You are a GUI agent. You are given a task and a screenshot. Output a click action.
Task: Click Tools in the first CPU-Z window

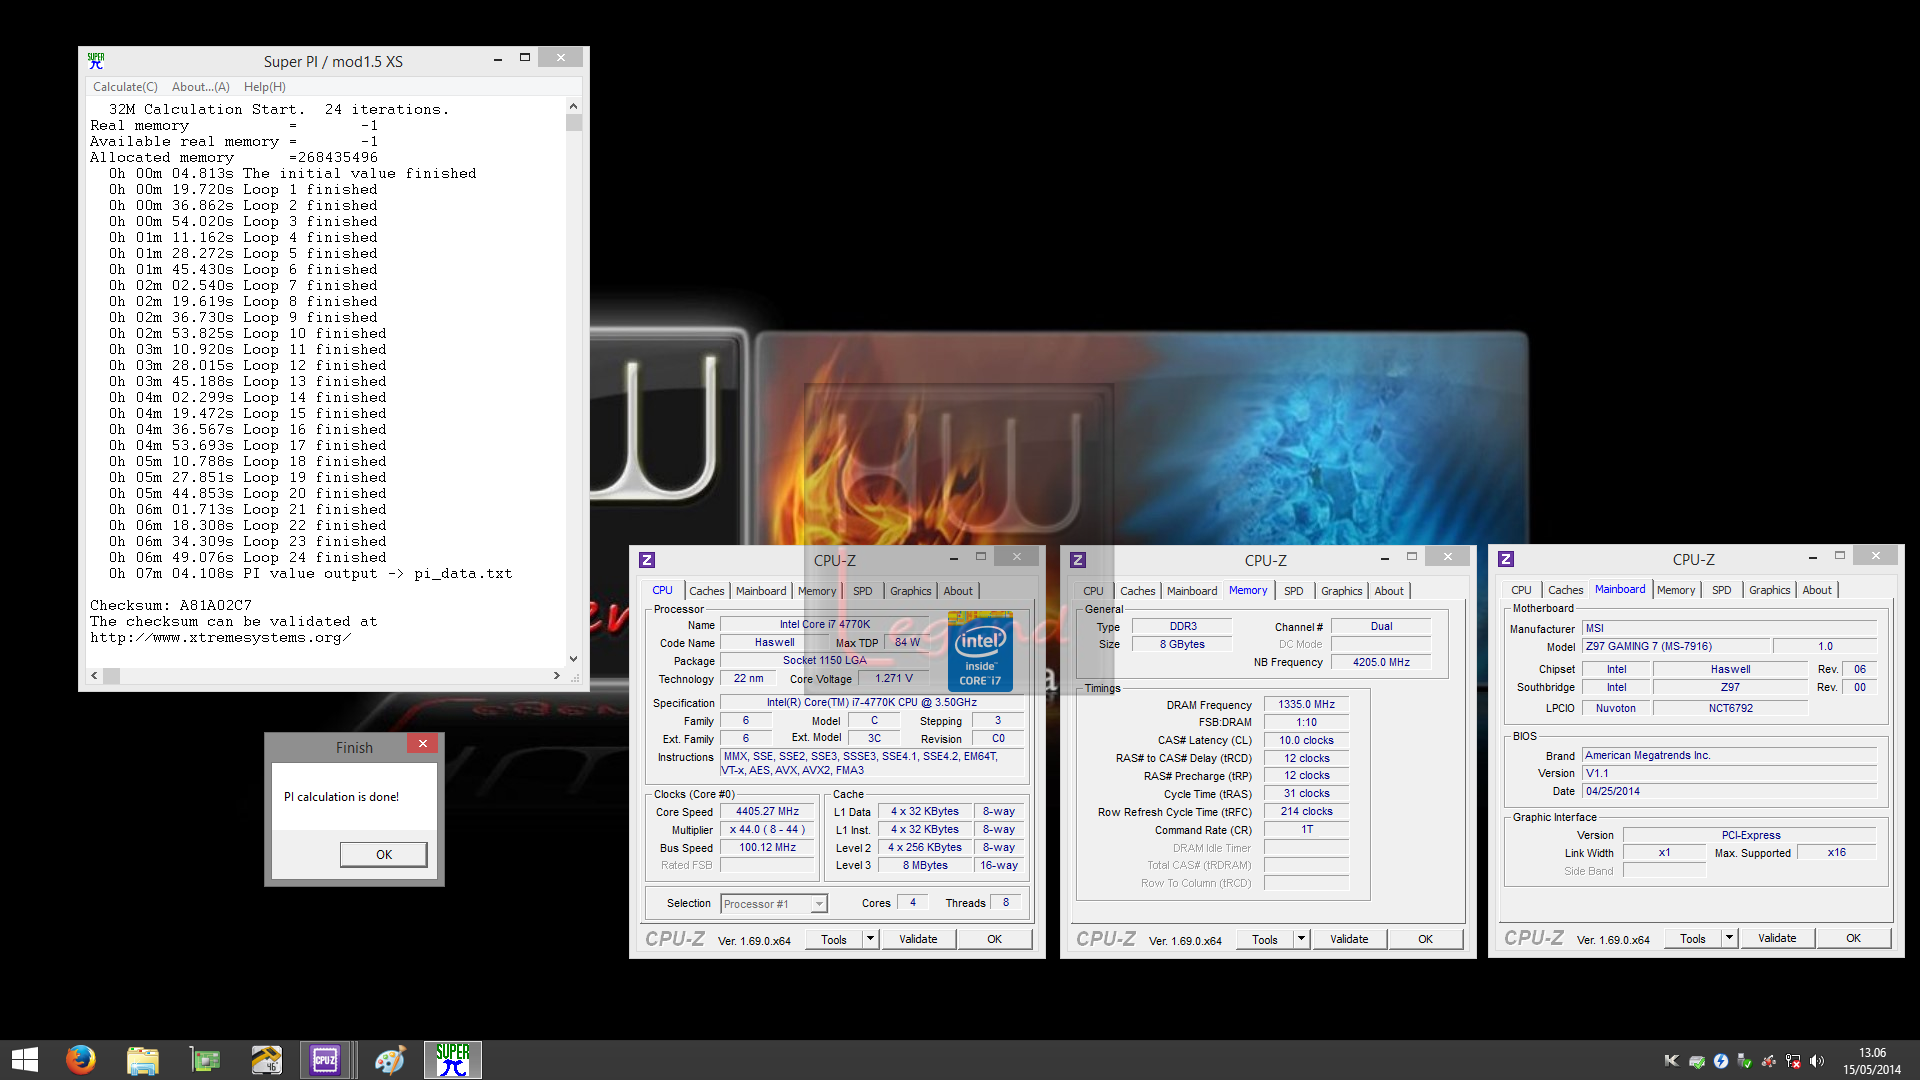tap(834, 940)
